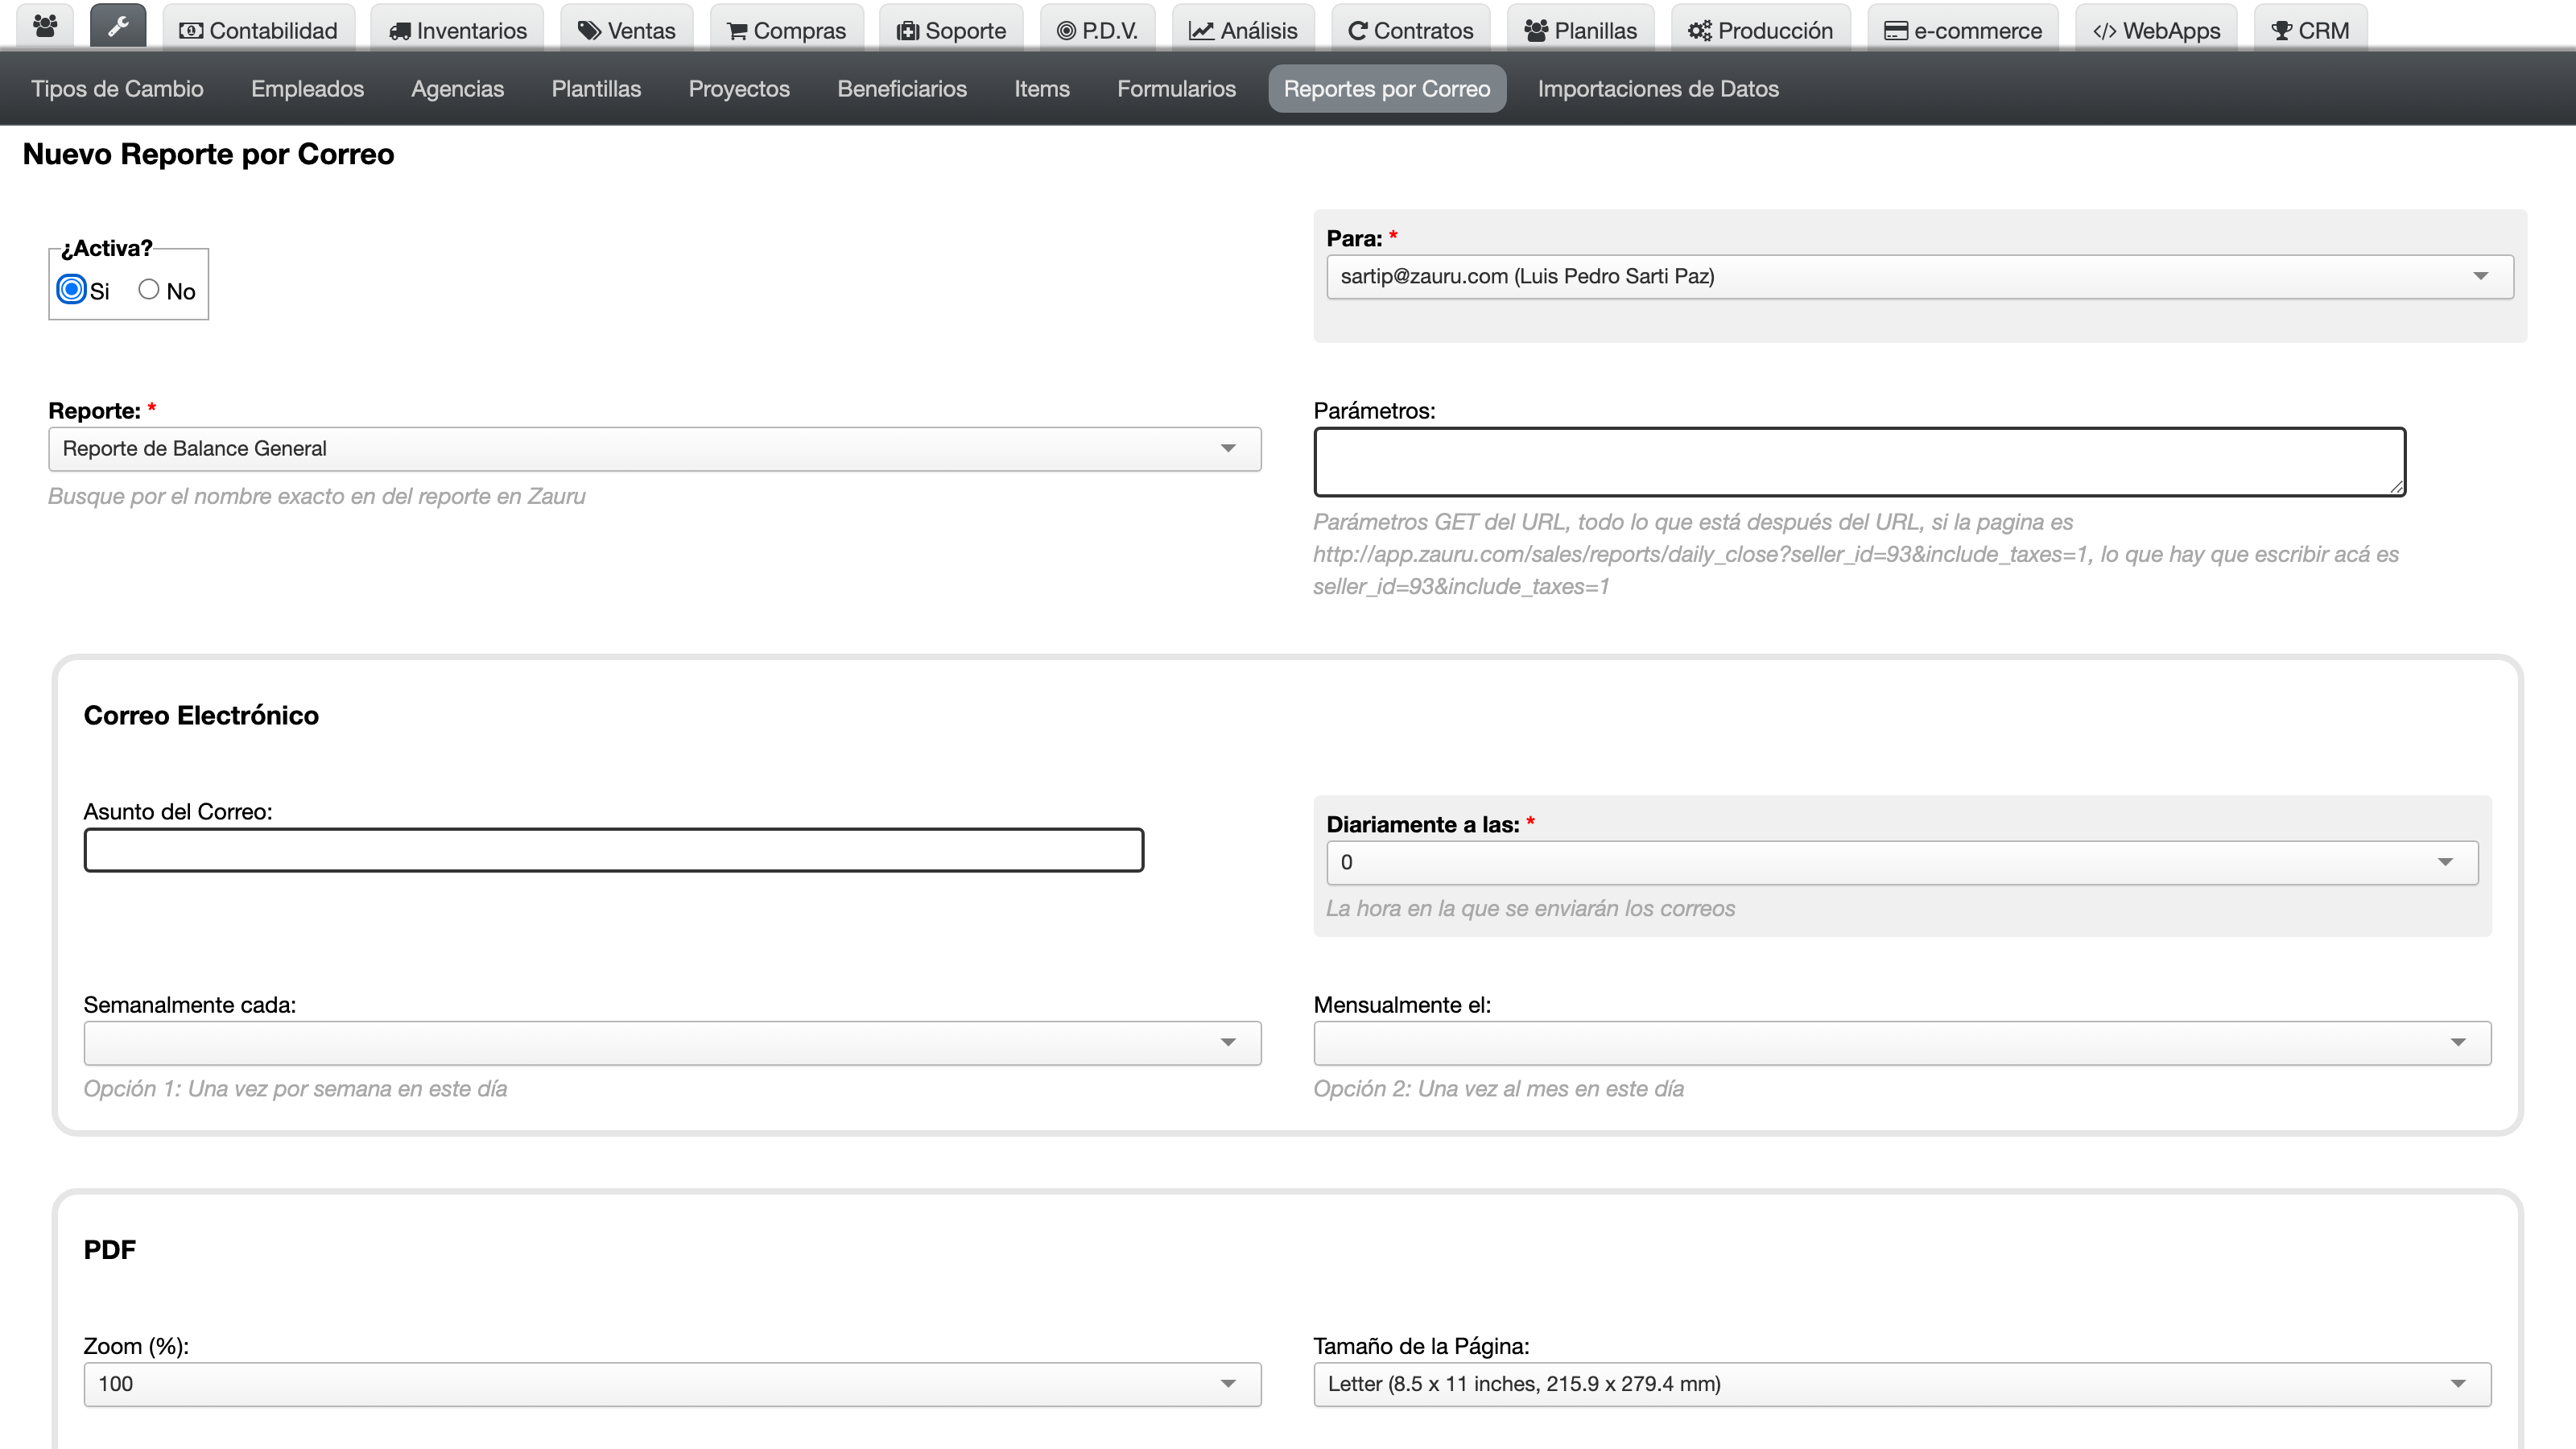Open the CRM module tab
The image size is (2576, 1449).
(x=2310, y=30)
